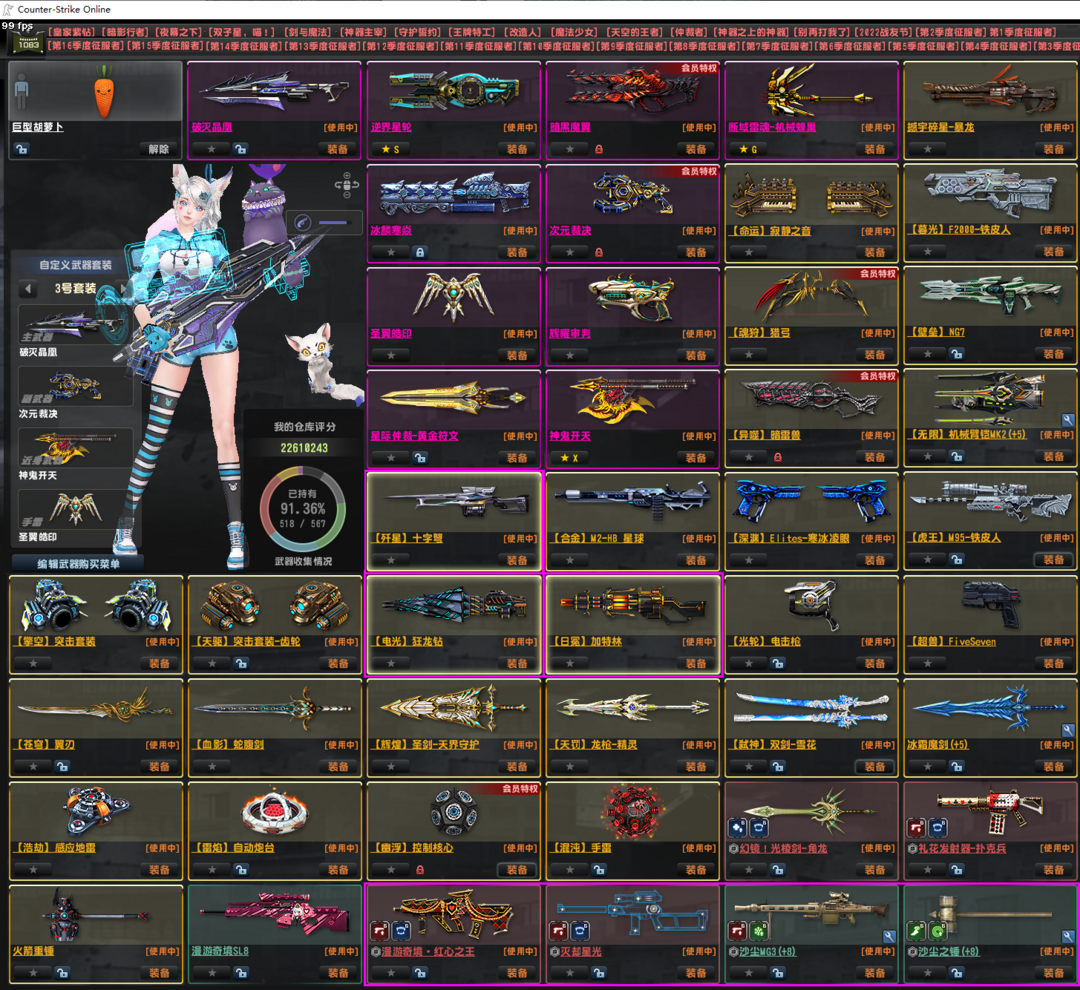This screenshot has width=1080, height=990.
Task: Click 装备 on the 【合金】M2-HB 星球 card
Action: tap(696, 560)
